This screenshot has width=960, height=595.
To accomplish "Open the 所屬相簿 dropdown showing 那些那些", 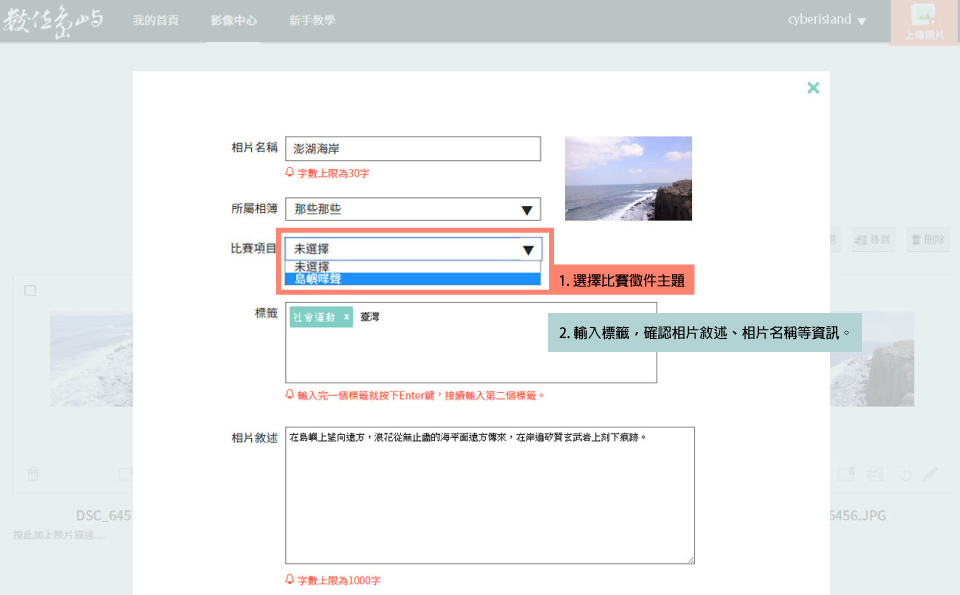I will point(412,209).
